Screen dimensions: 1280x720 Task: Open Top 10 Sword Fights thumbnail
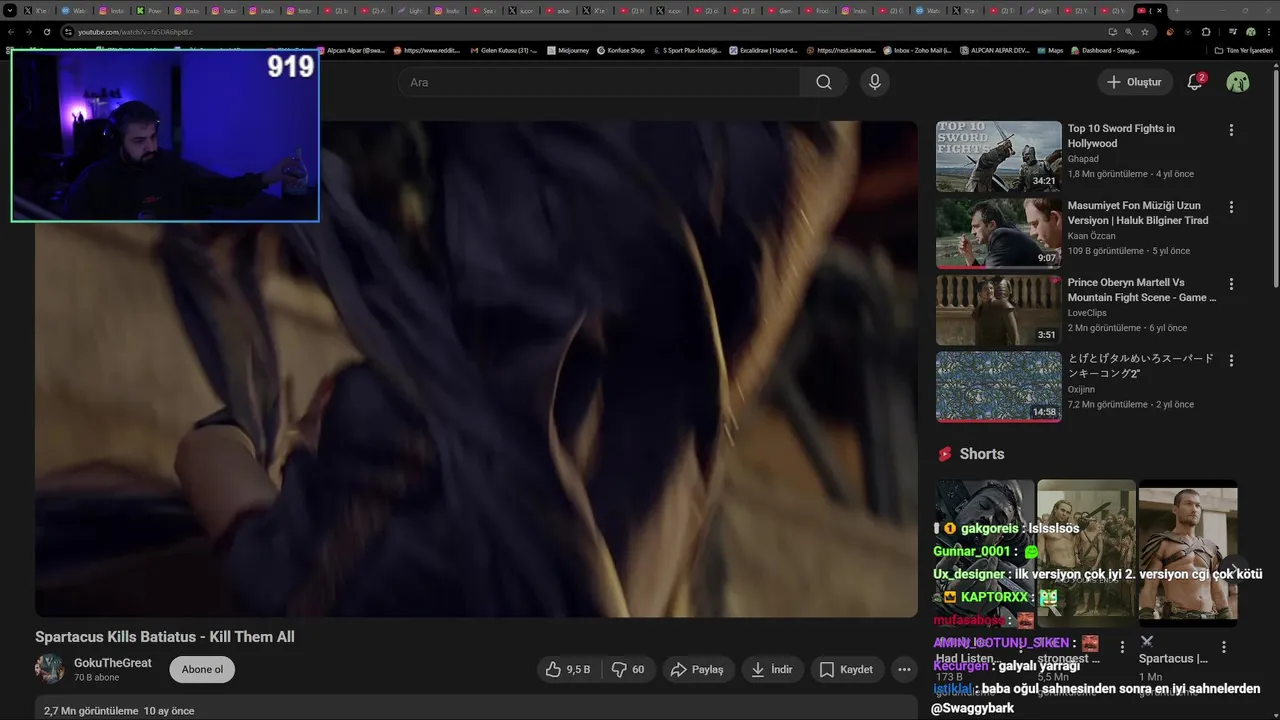(998, 156)
